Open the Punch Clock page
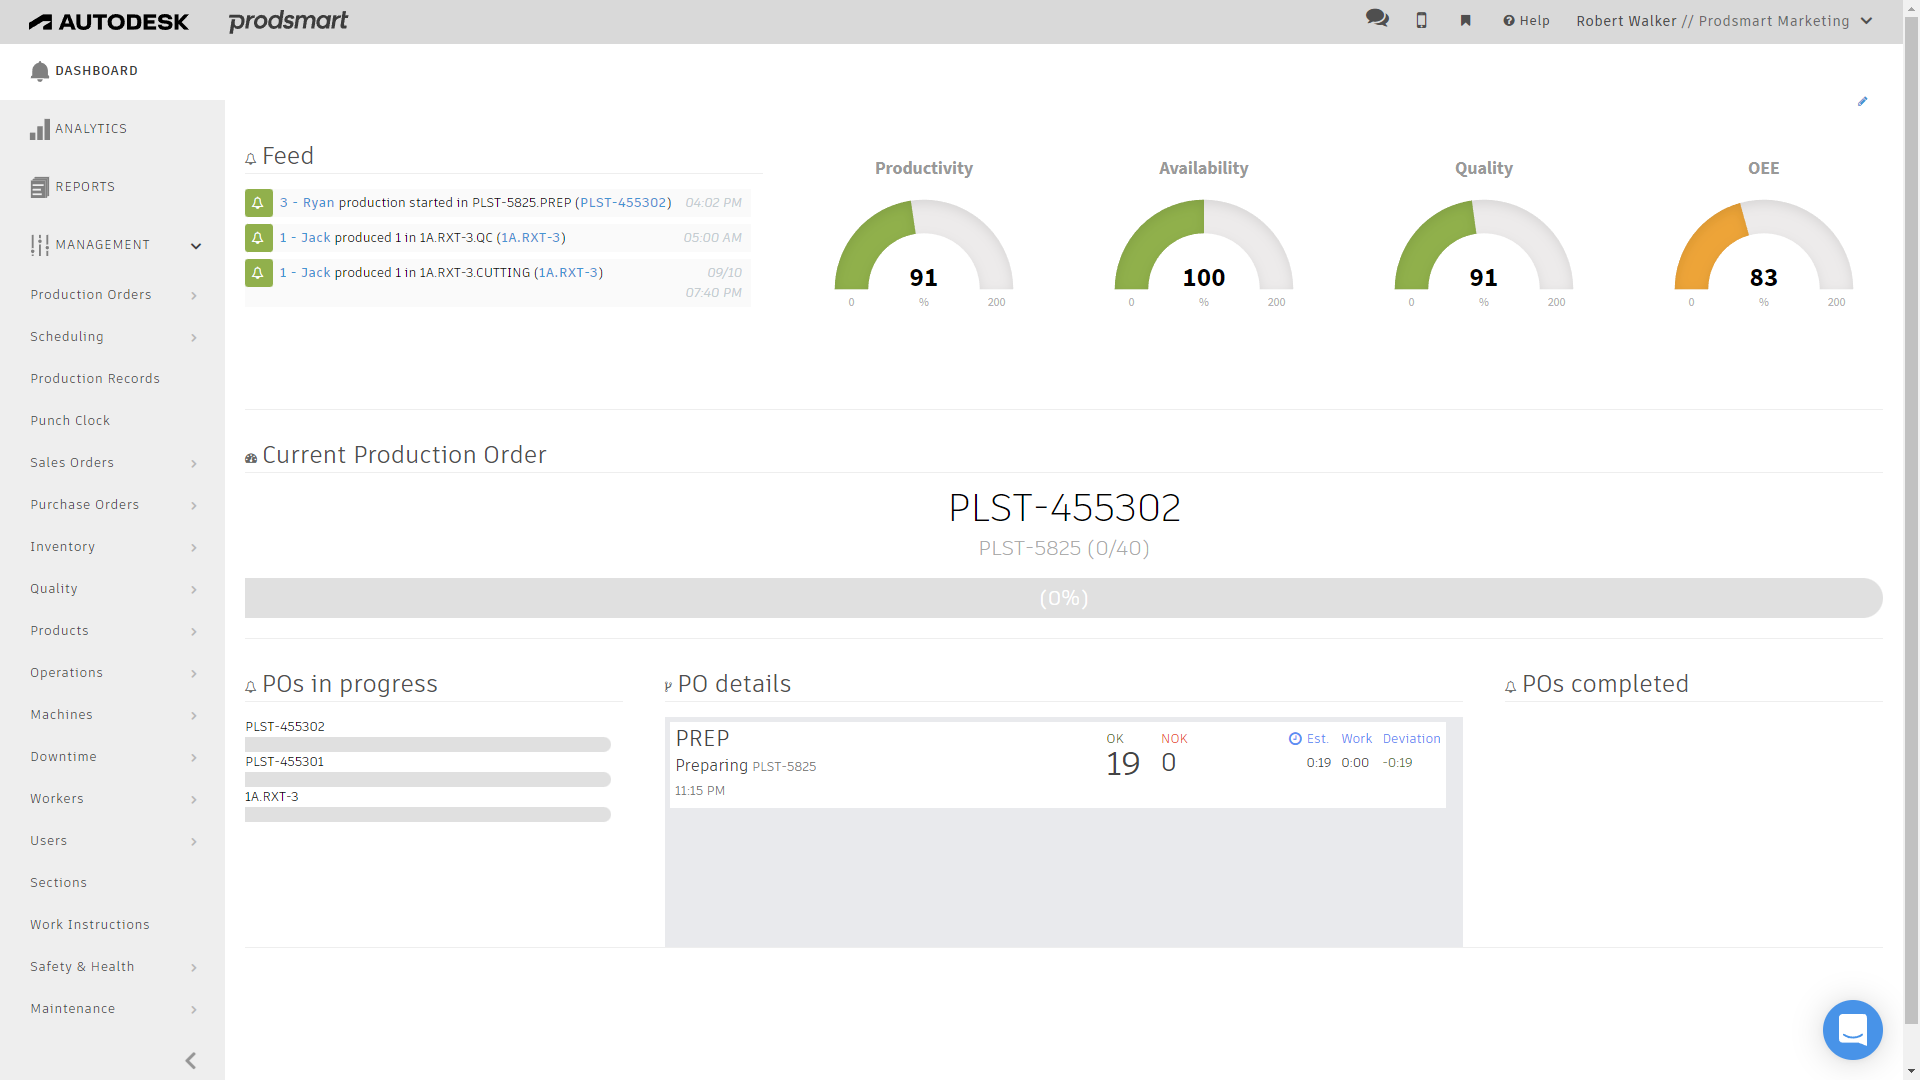 click(x=70, y=420)
